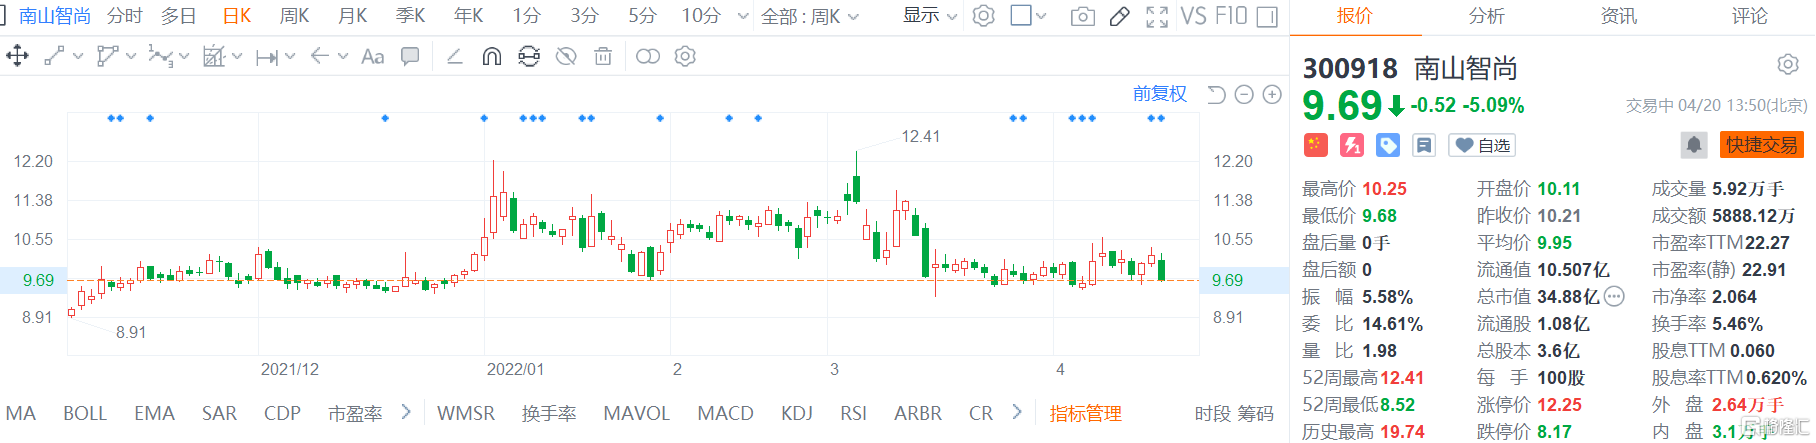The image size is (1816, 443).
Task: Open the 快捷交易 quick trade button
Action: 1761,145
